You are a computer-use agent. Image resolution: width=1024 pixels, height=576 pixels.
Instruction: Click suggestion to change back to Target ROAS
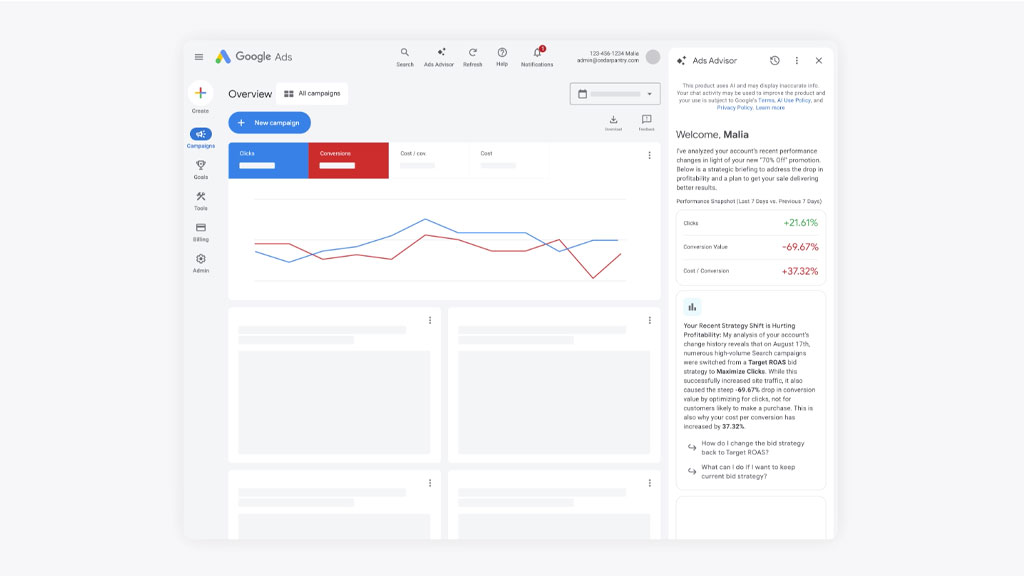752,447
